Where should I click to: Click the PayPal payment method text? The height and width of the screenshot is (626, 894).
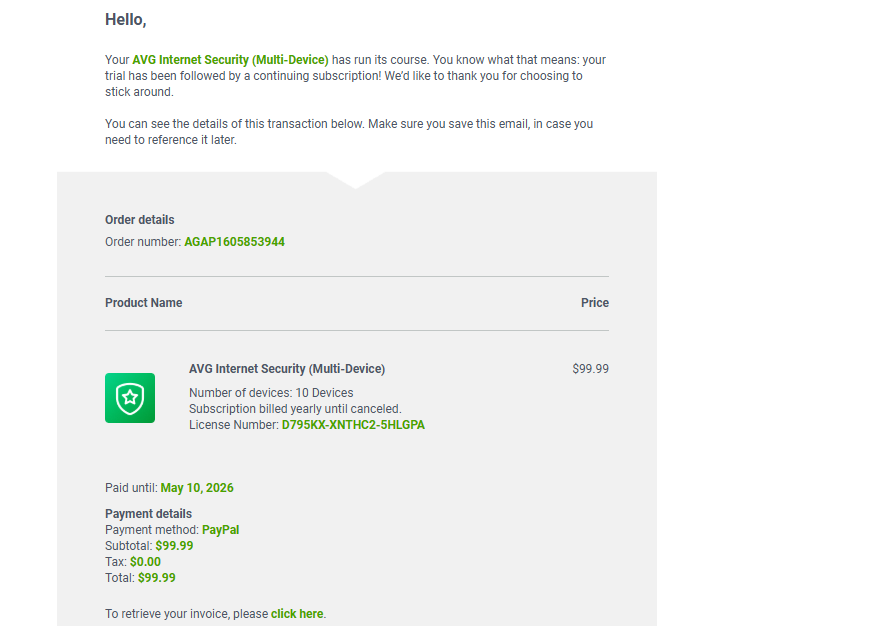click(x=220, y=530)
